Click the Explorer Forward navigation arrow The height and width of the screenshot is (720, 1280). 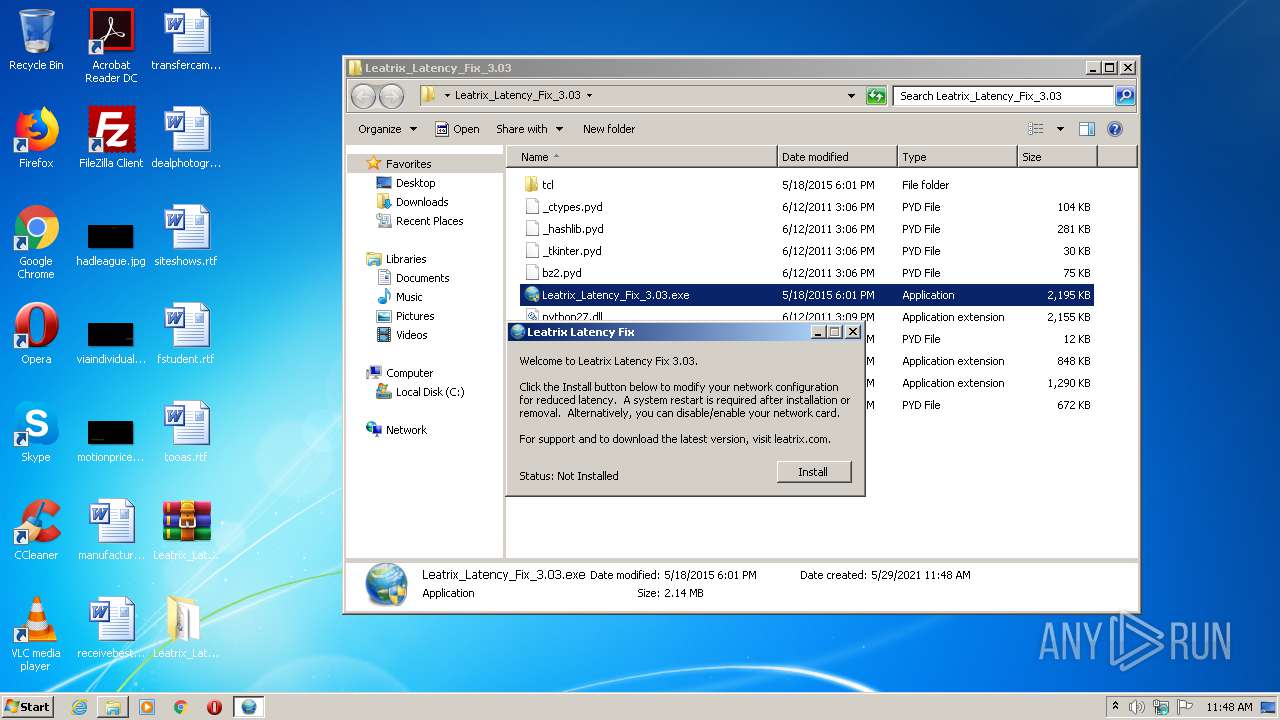[391, 96]
